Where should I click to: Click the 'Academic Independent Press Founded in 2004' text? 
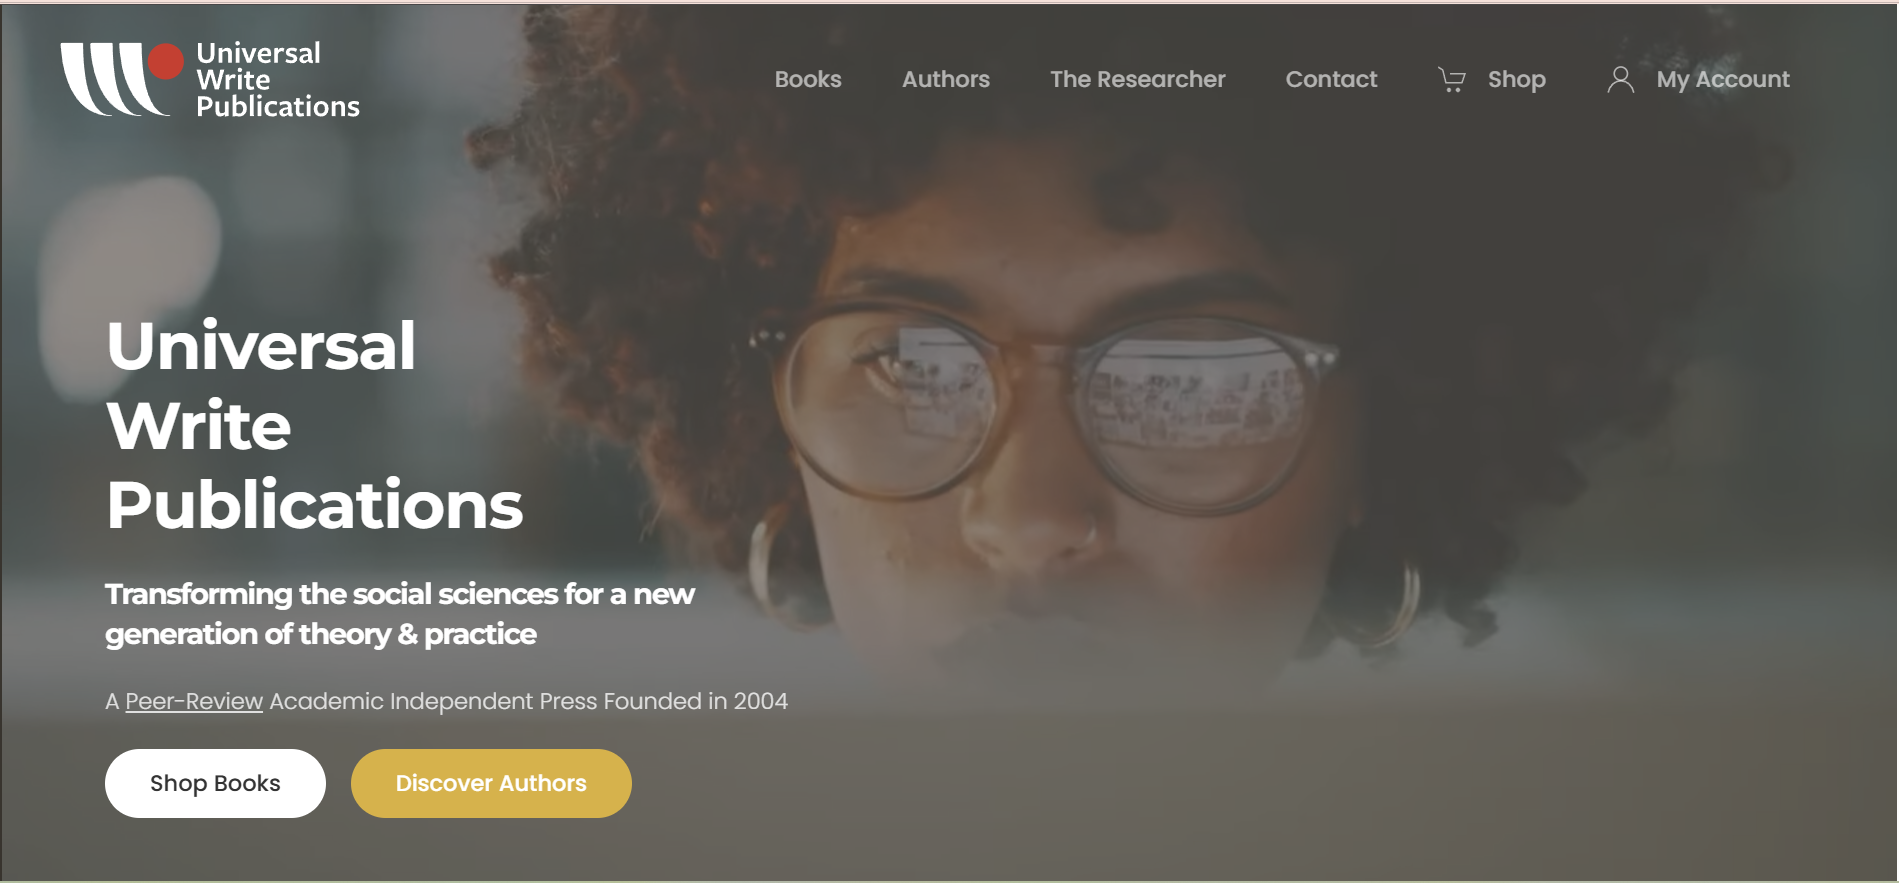[528, 702]
